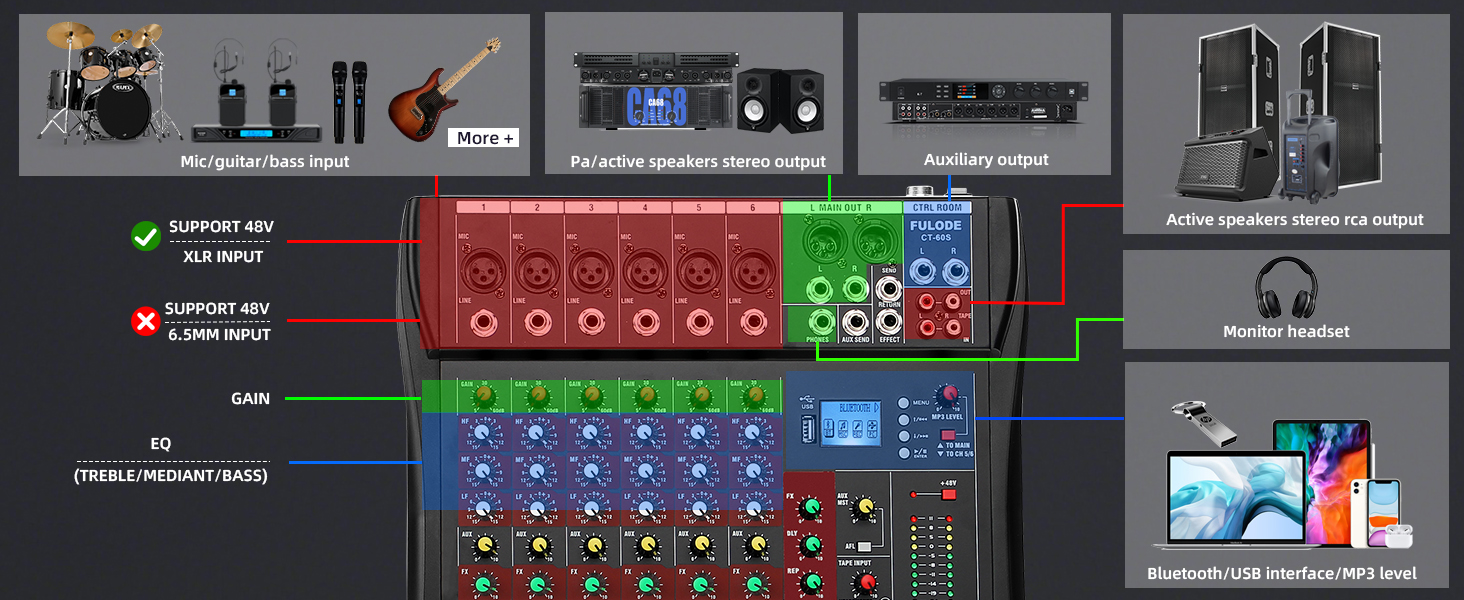Click the channel 3 MIC XLR input
The width and height of the screenshot is (1464, 600).
592,270
